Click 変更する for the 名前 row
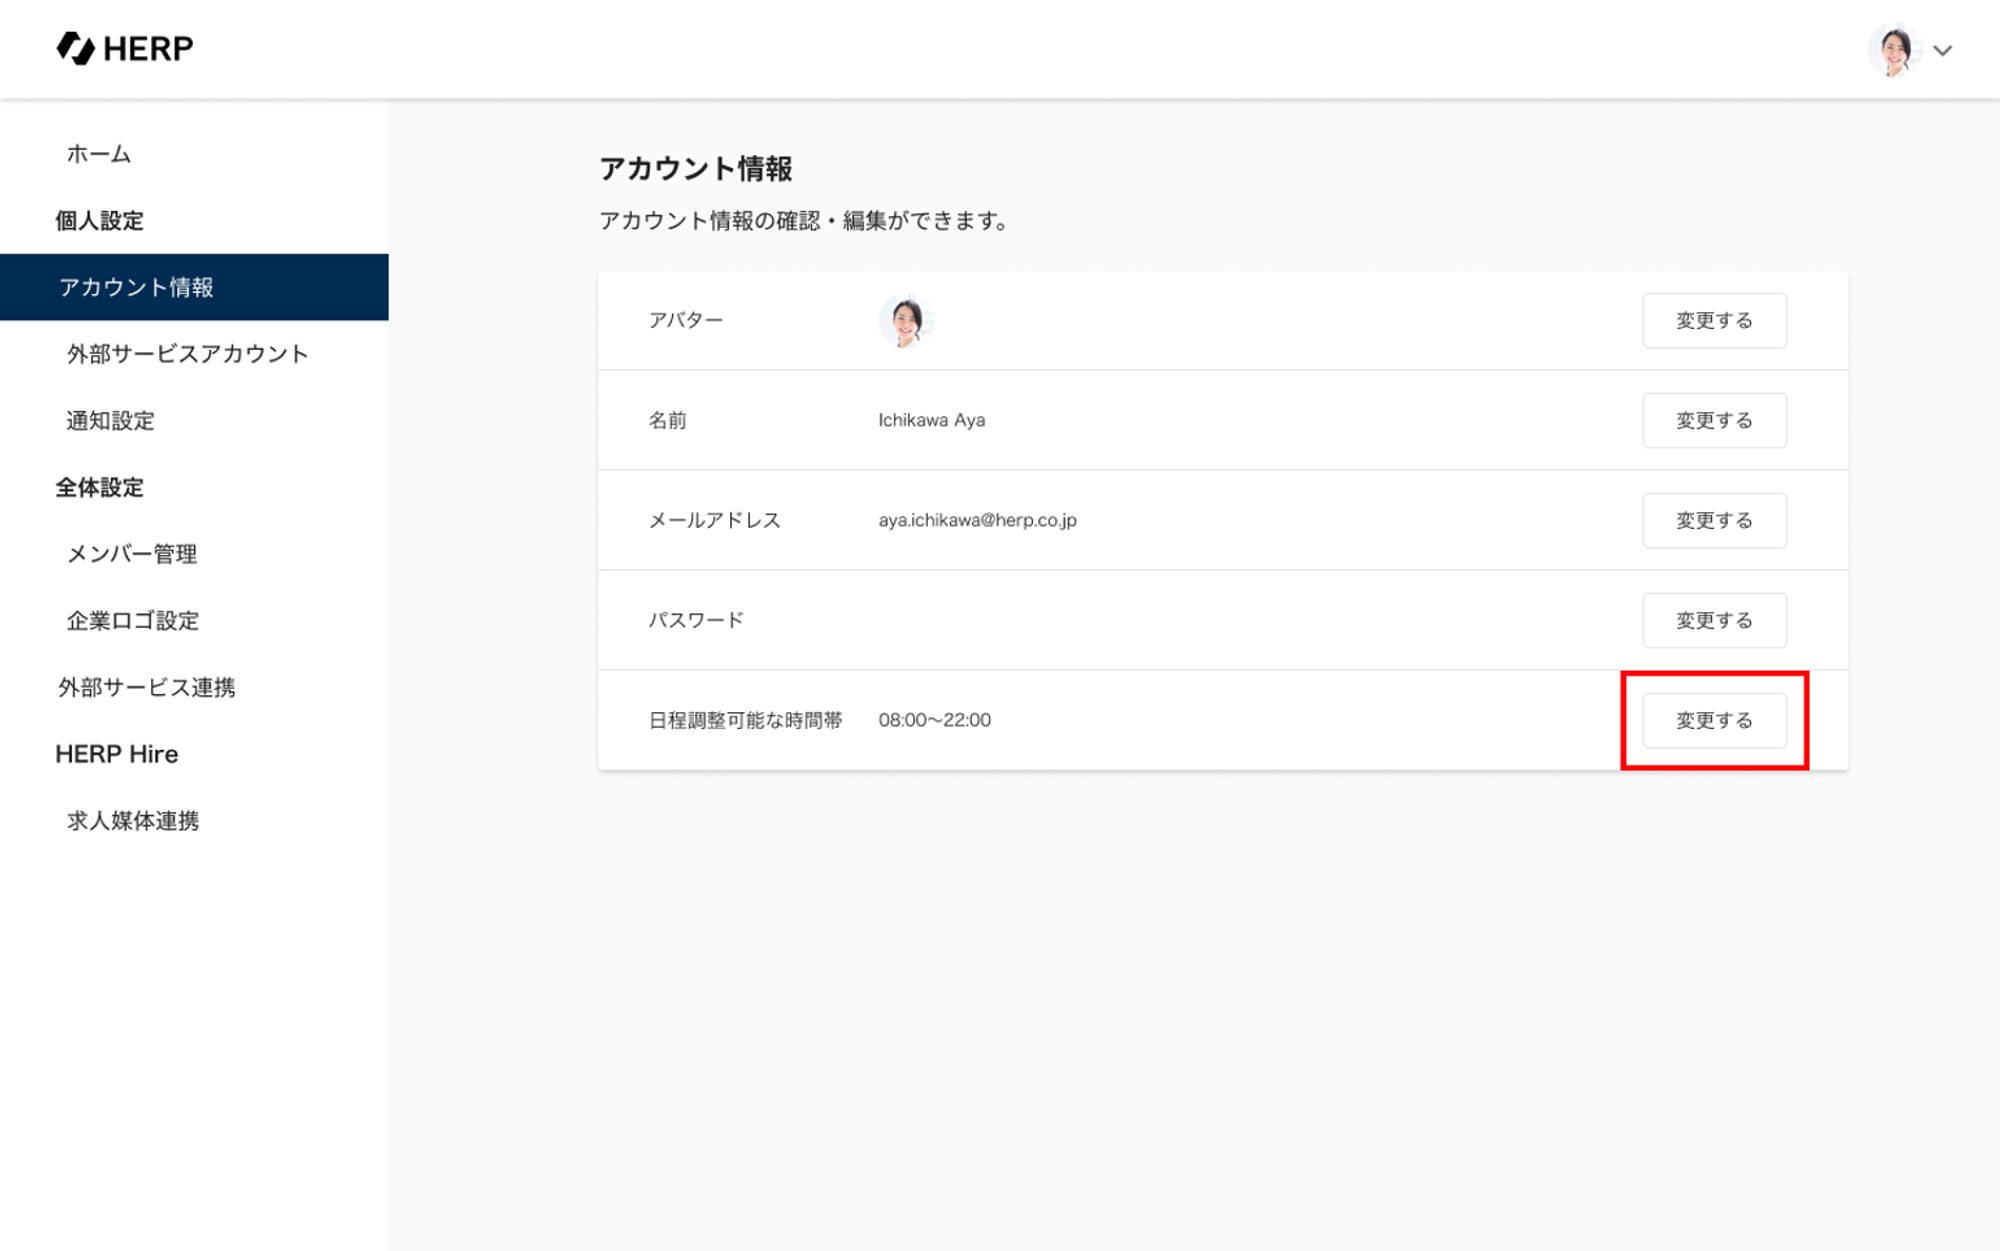2000x1251 pixels. tap(1714, 421)
